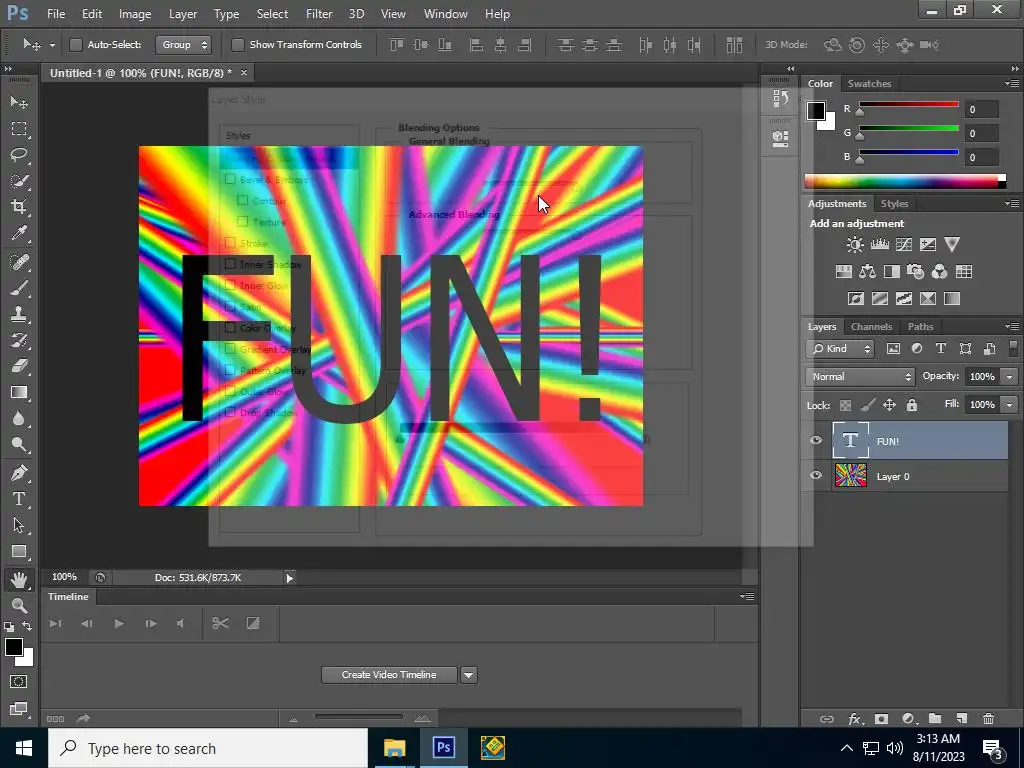Toggle lock image pixels

pos(867,406)
